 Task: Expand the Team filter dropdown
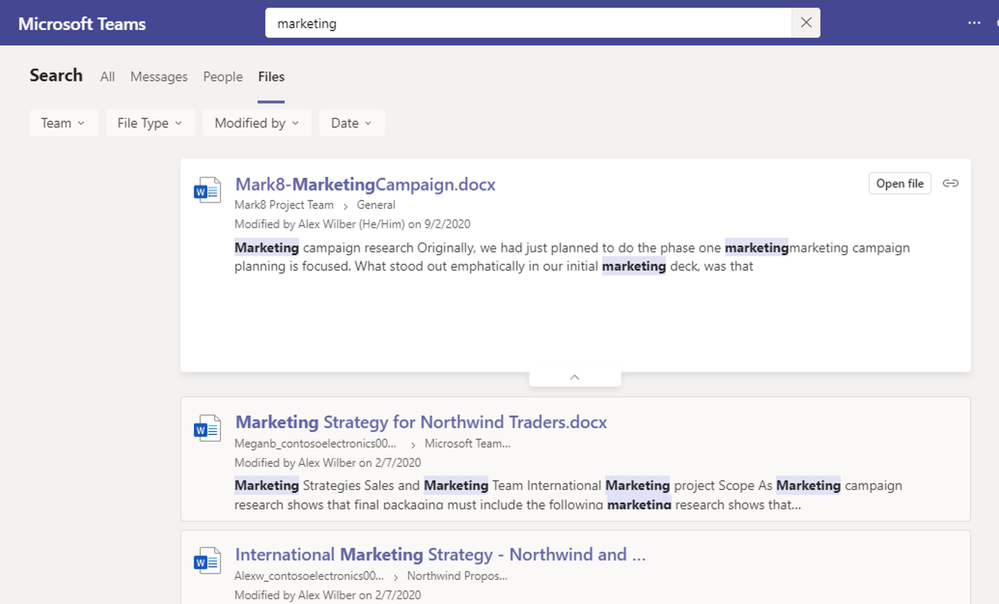(63, 123)
